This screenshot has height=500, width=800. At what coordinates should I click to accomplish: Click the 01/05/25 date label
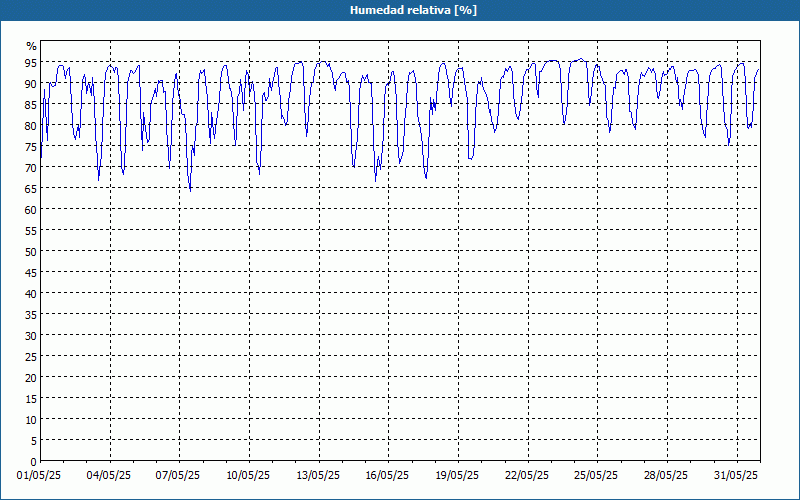pos(39,476)
